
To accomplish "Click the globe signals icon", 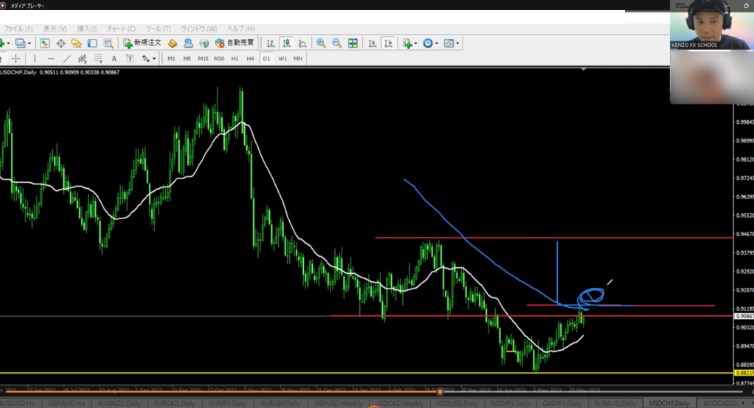I will coord(204,43).
